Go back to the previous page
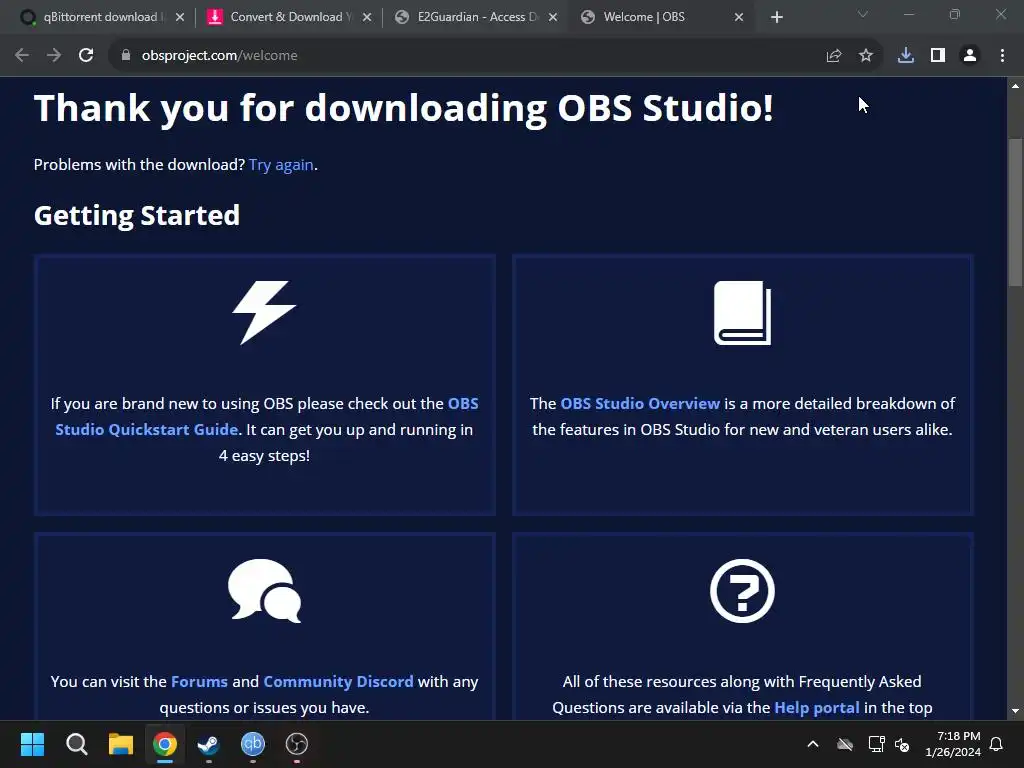Screen dimensions: 1024x768 (x=22, y=56)
